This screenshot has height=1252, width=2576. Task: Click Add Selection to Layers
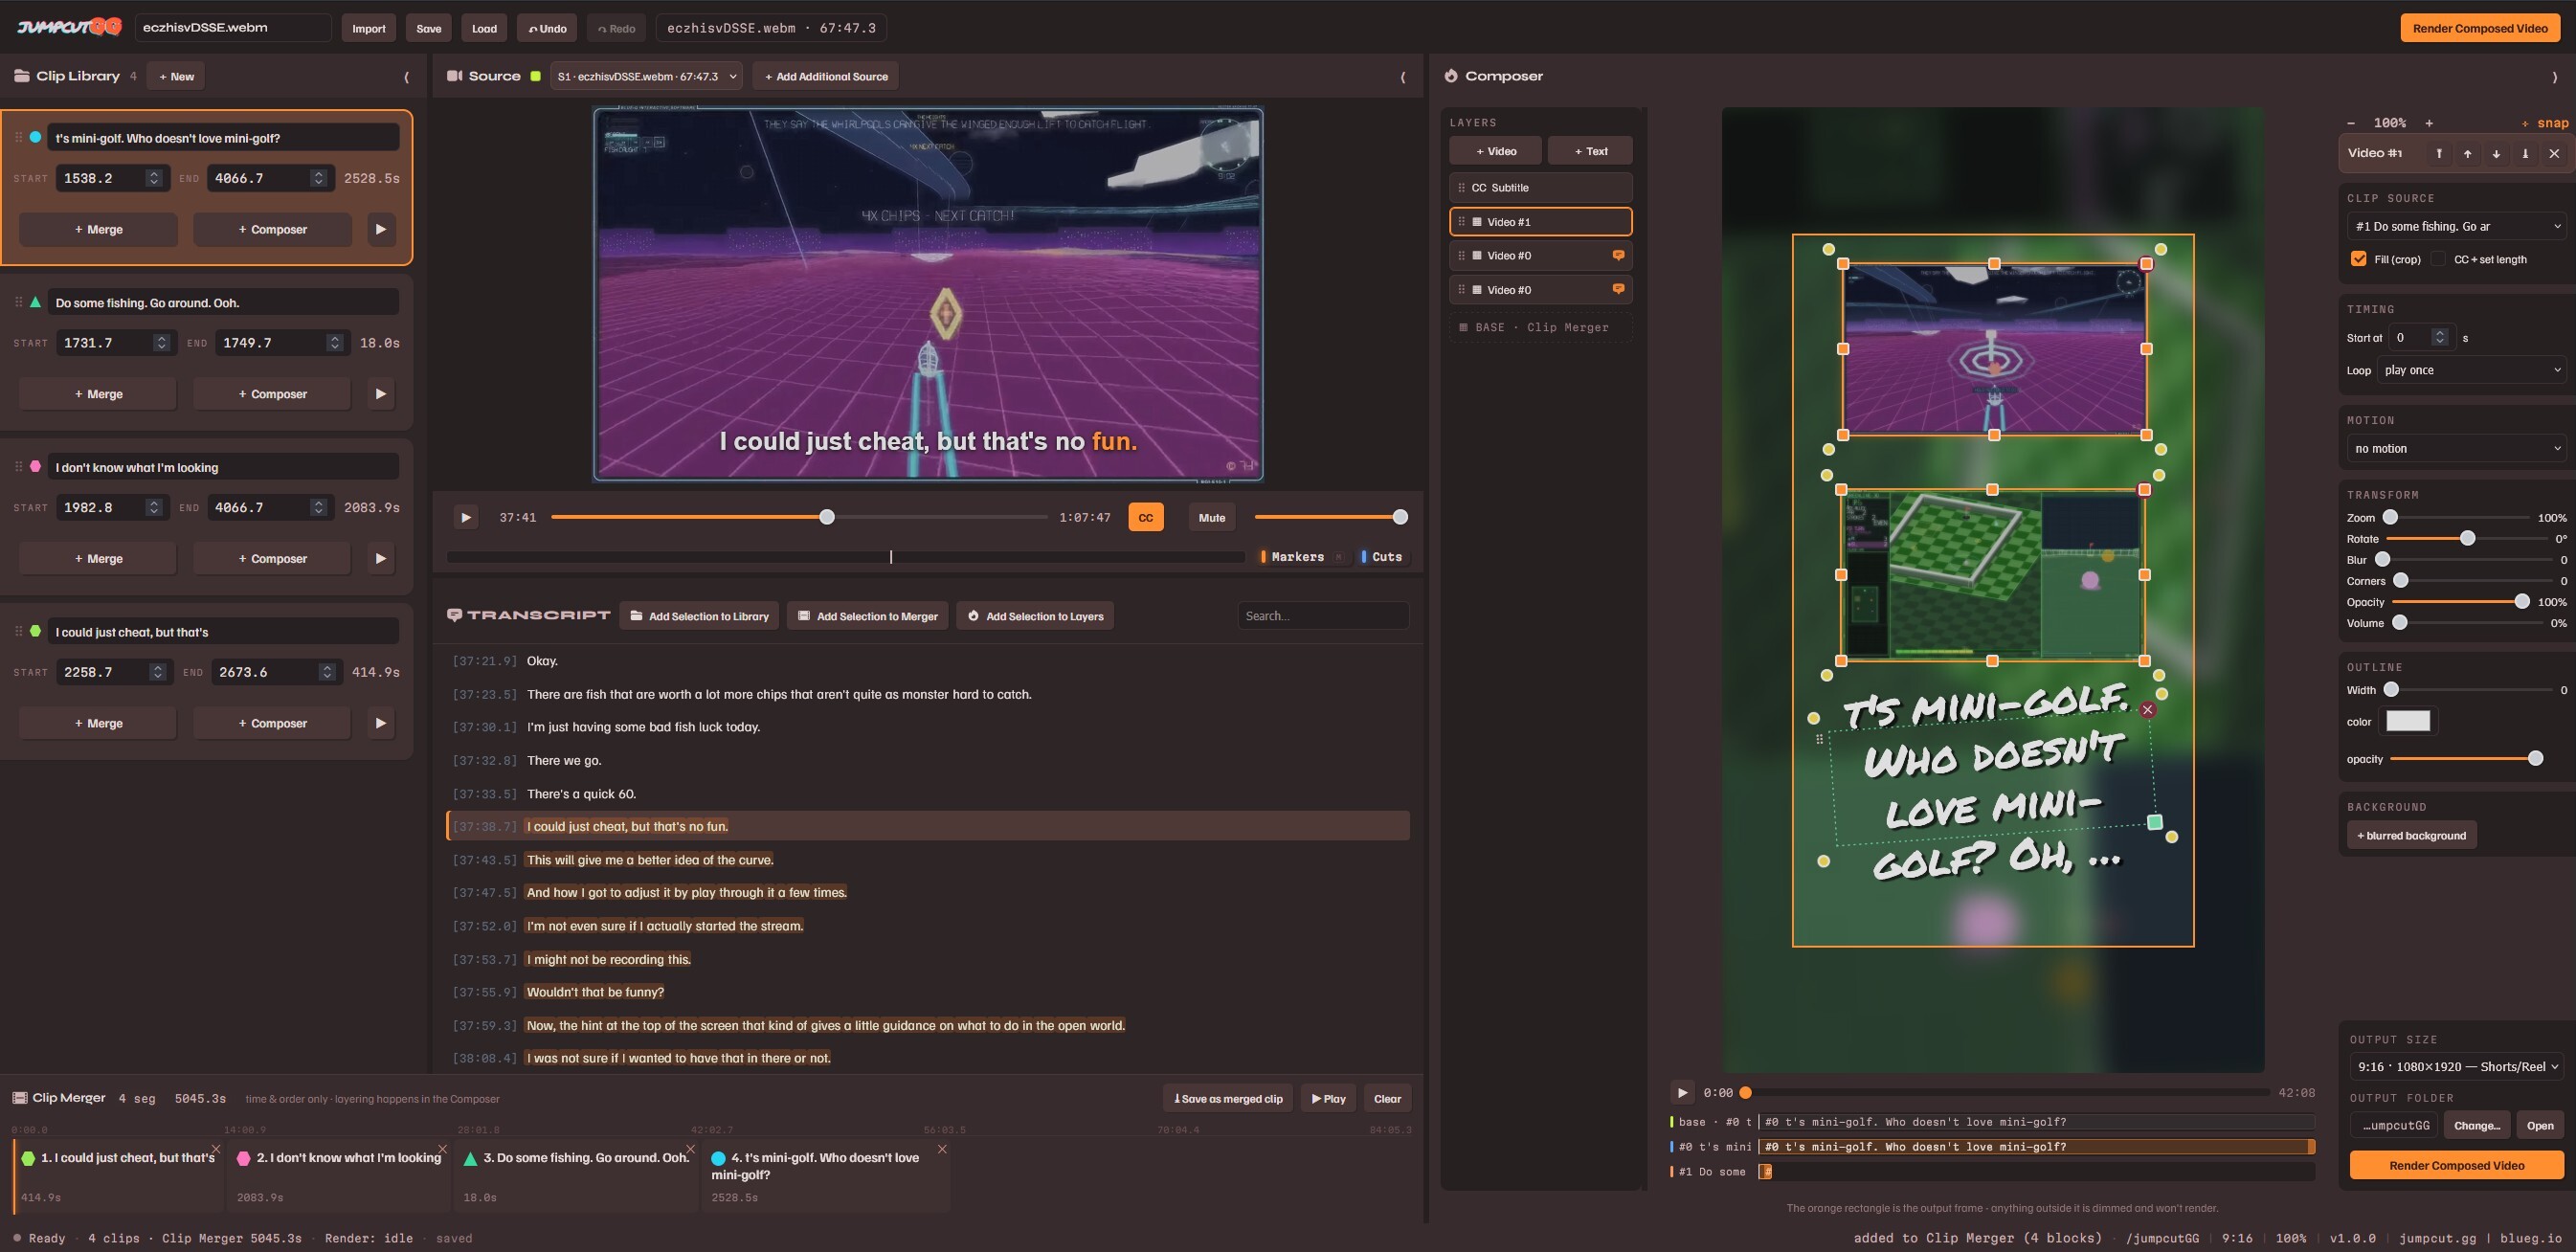tap(1035, 616)
